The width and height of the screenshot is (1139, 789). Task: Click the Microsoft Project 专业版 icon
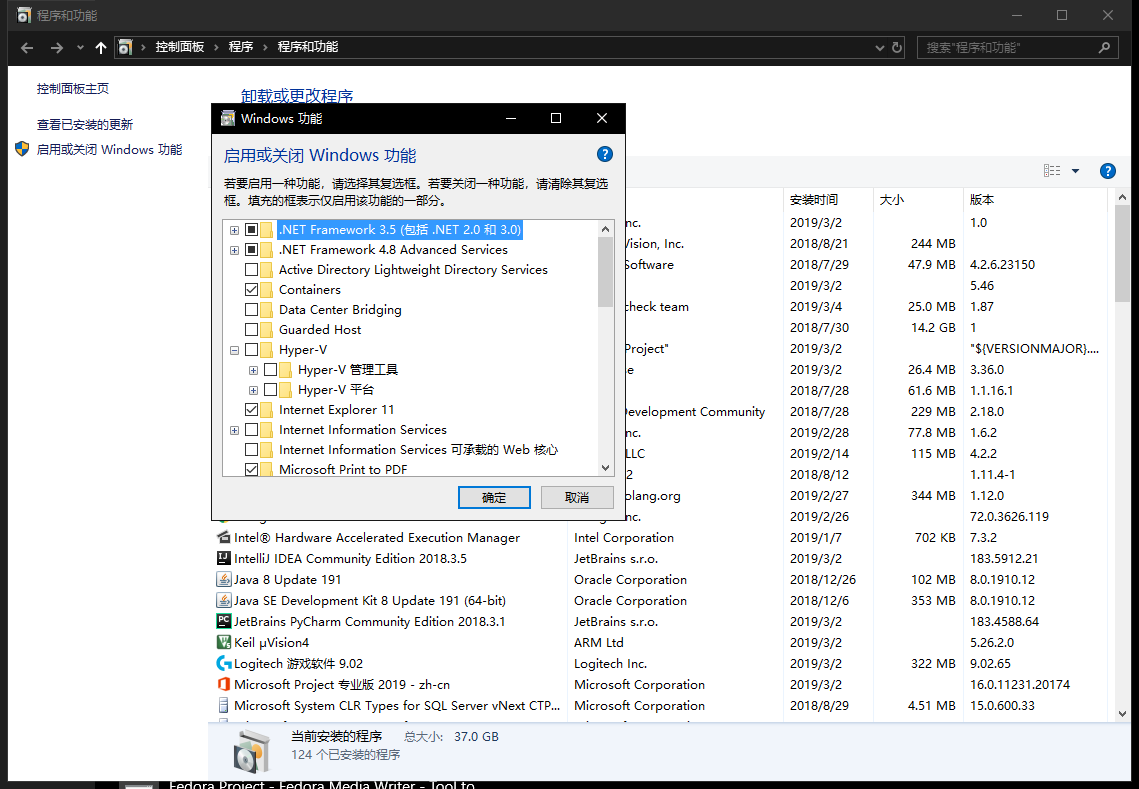pyautogui.click(x=224, y=684)
